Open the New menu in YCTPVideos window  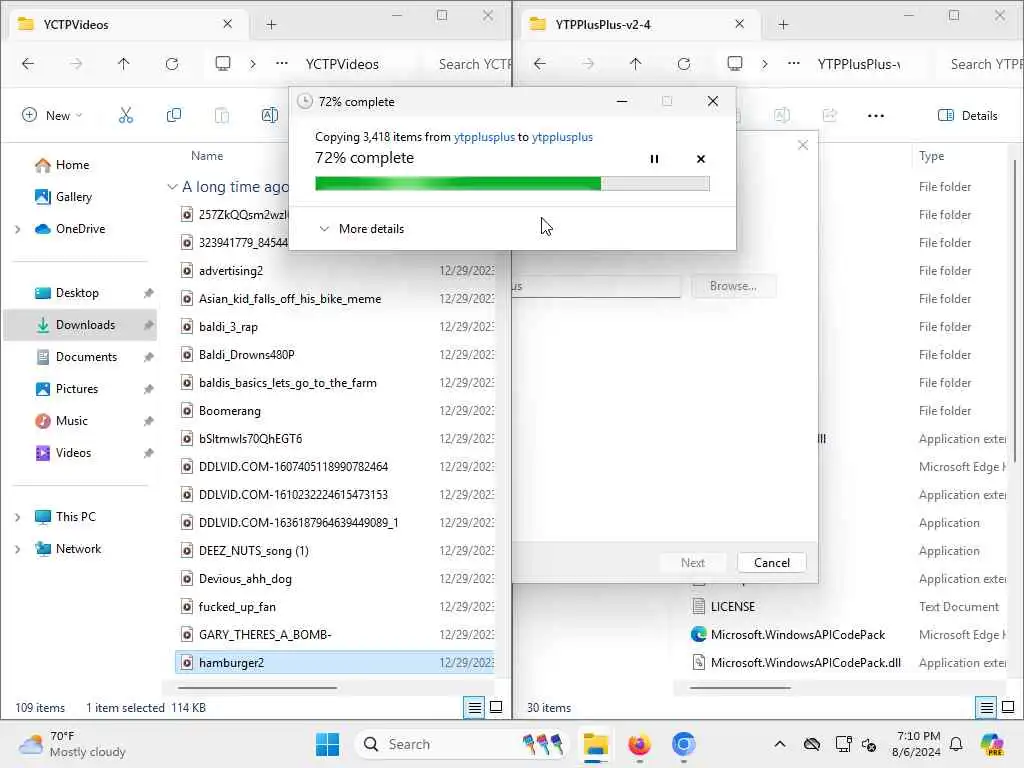click(x=52, y=116)
